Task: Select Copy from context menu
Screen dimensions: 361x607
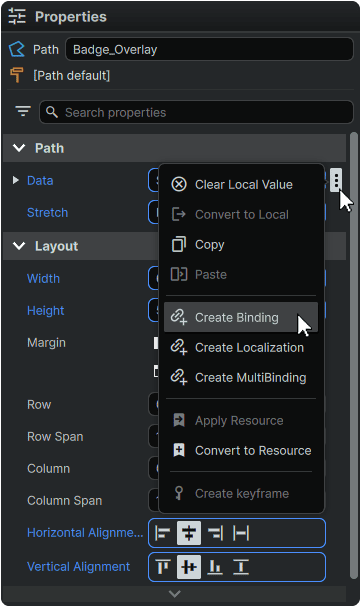Action: (x=241, y=245)
